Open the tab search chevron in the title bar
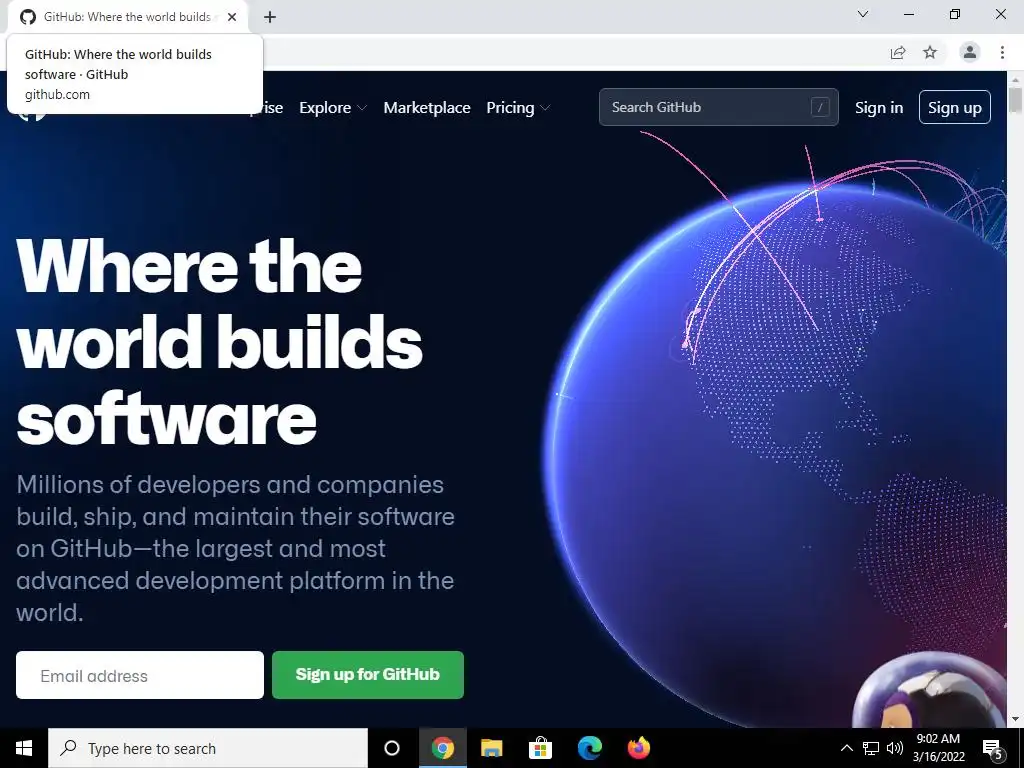Image resolution: width=1024 pixels, height=768 pixels. click(863, 14)
